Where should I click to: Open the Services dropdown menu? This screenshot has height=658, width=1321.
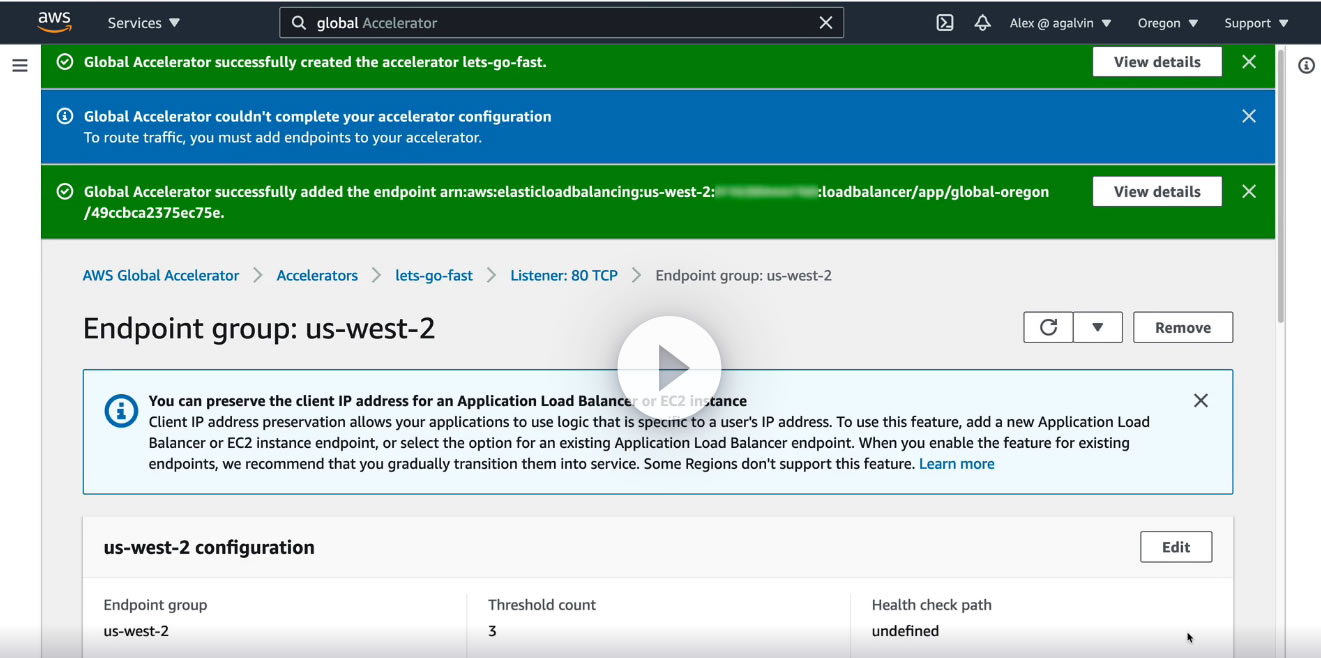pos(144,23)
